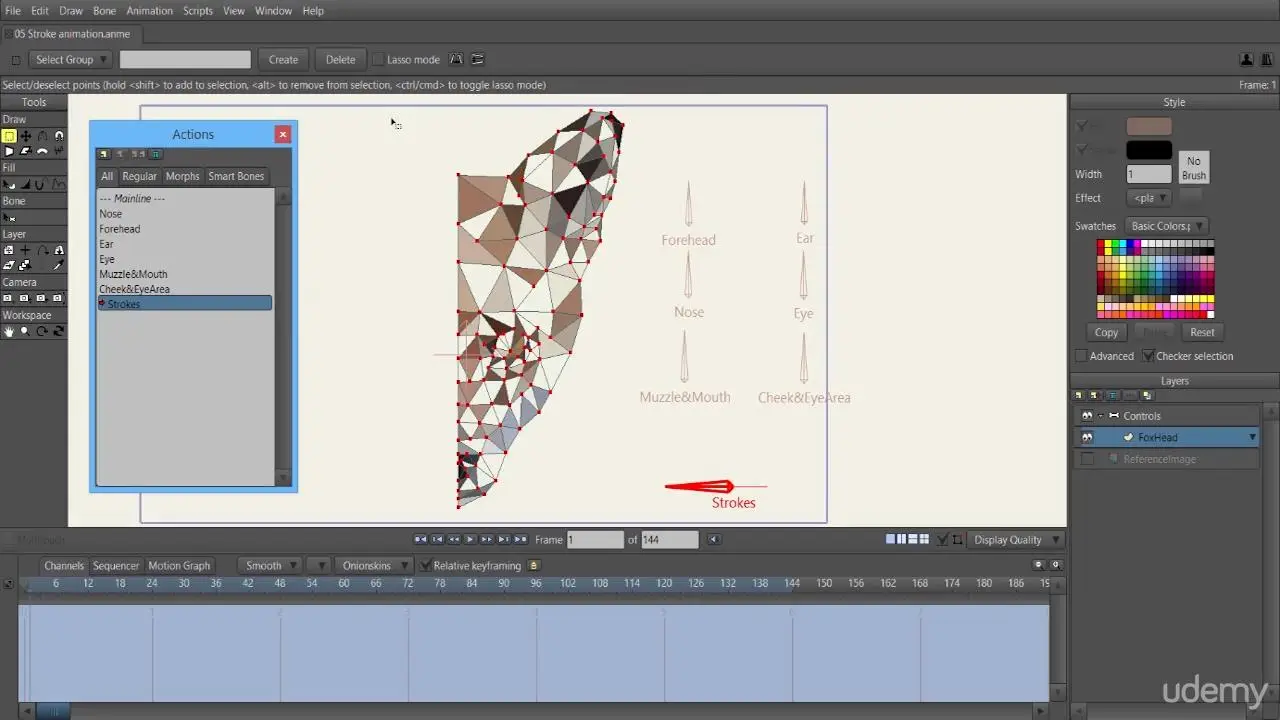This screenshot has width=1280, height=720.
Task: Select the Magnet tool in Draw section
Action: point(59,136)
